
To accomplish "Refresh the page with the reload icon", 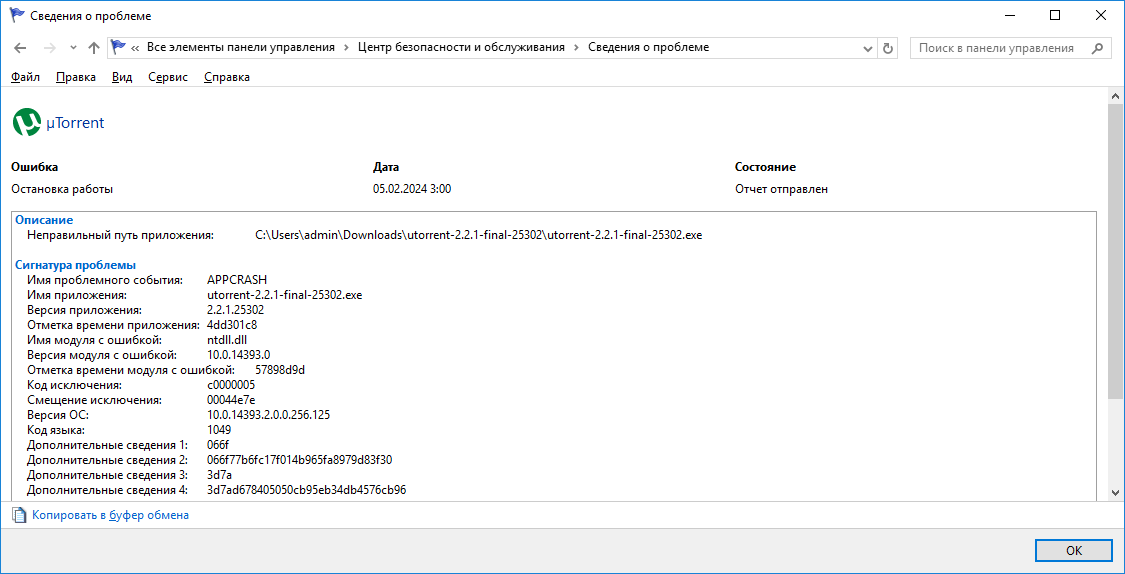I will (x=888, y=48).
